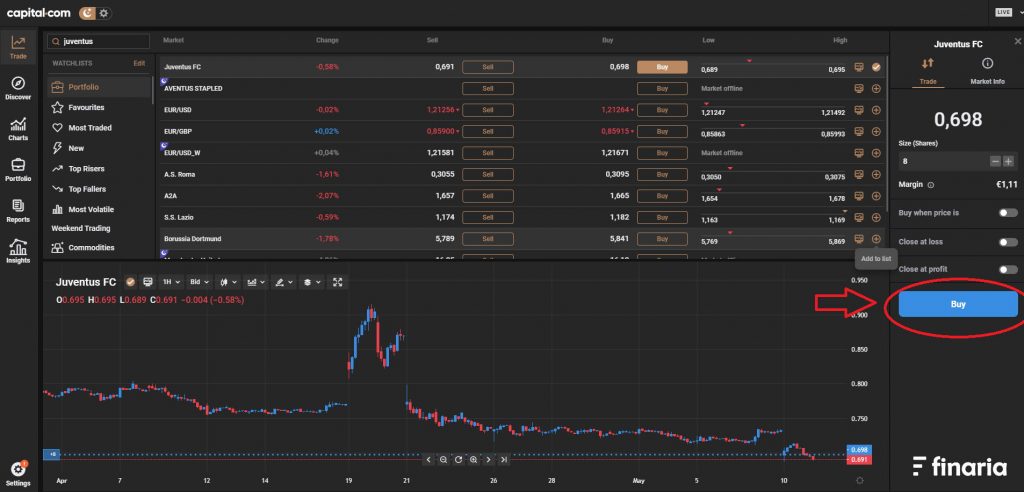Open the chart layers dropdown
The image size is (1024, 492).
pos(311,282)
